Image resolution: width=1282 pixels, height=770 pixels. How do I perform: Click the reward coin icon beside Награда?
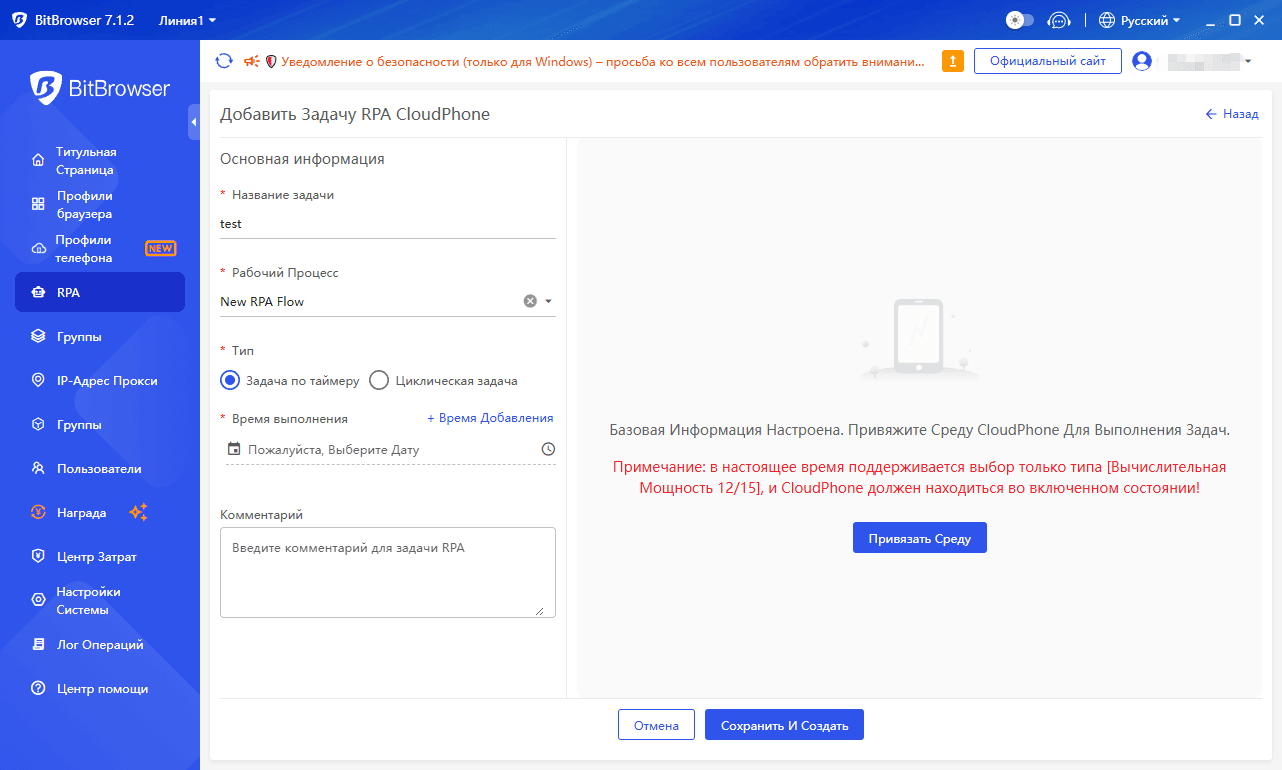[x=38, y=513]
